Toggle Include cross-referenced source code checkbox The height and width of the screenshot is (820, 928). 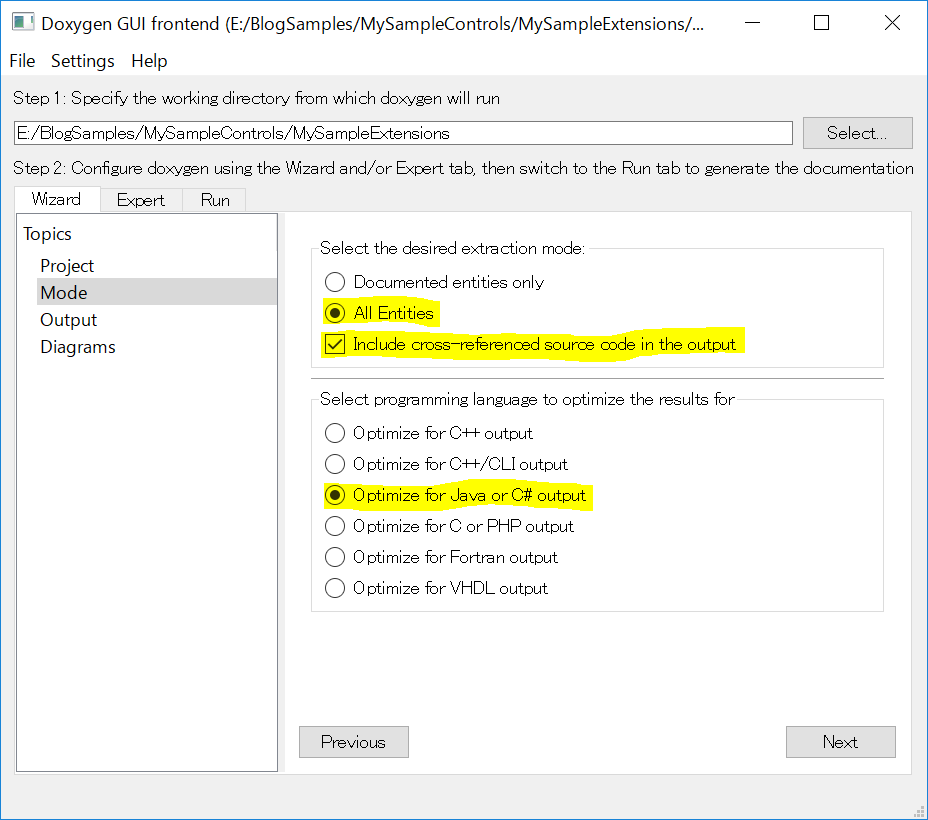pyautogui.click(x=334, y=344)
